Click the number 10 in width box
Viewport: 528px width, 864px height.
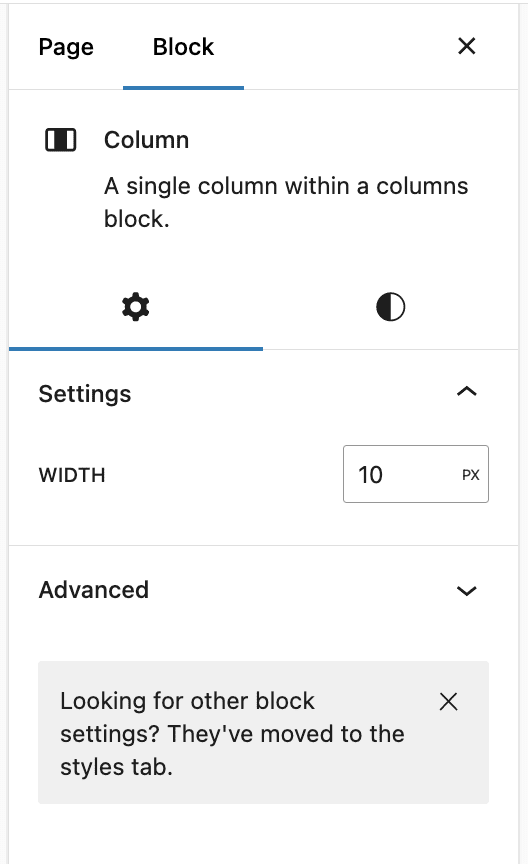[370, 475]
